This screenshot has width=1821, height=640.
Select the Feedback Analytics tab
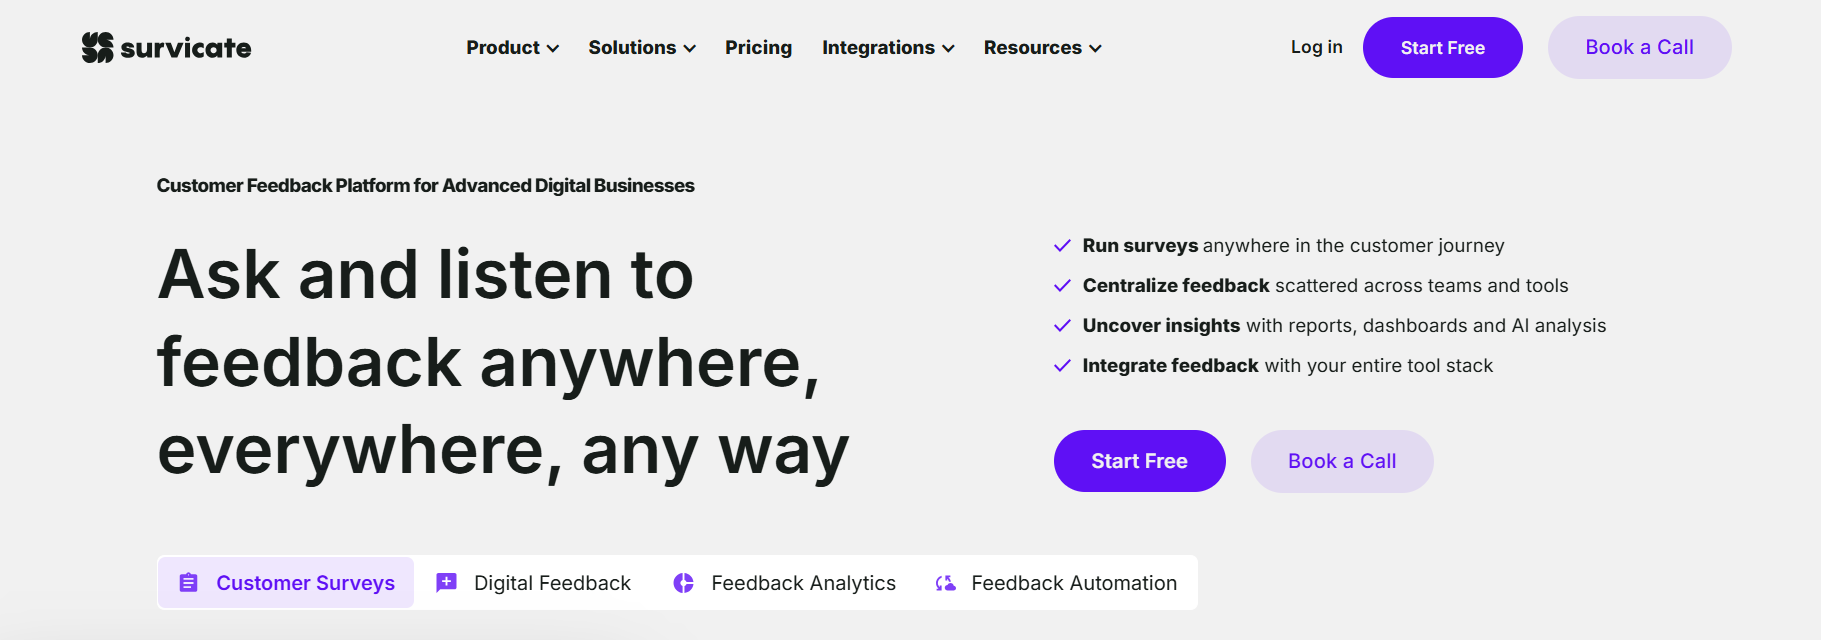point(785,583)
